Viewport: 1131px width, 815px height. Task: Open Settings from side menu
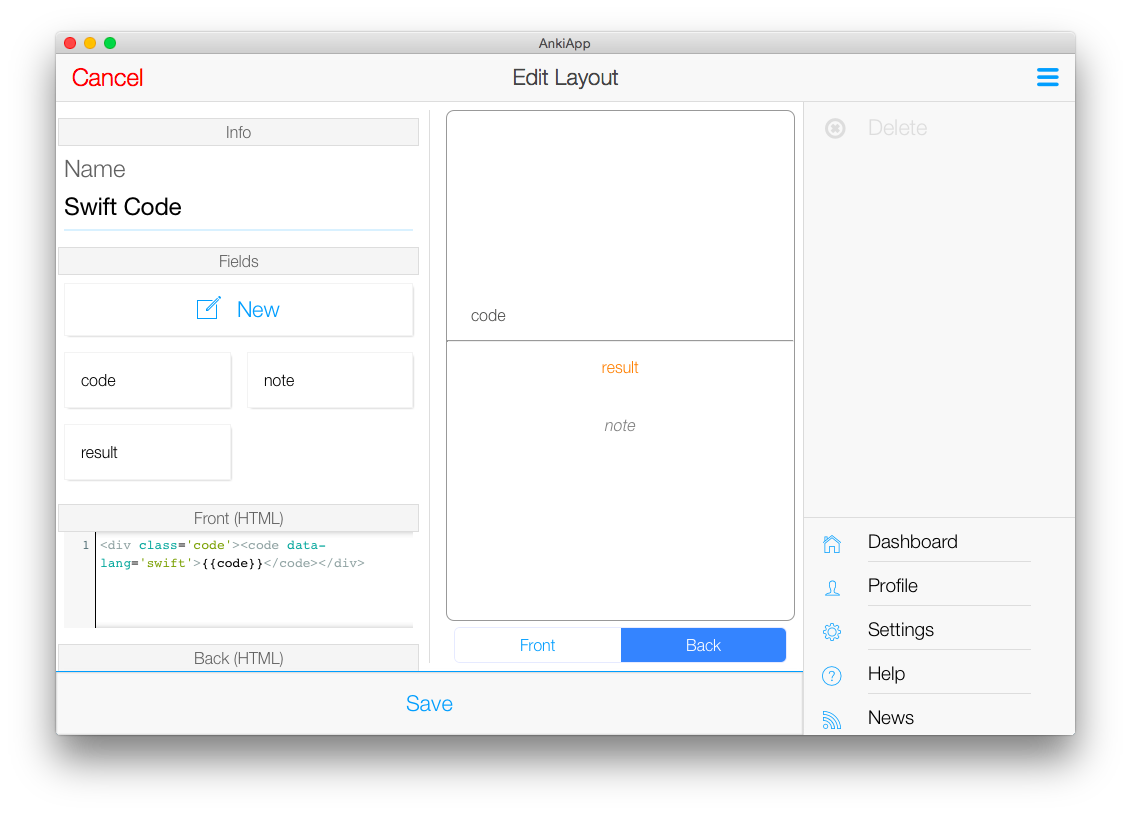pyautogui.click(x=901, y=630)
